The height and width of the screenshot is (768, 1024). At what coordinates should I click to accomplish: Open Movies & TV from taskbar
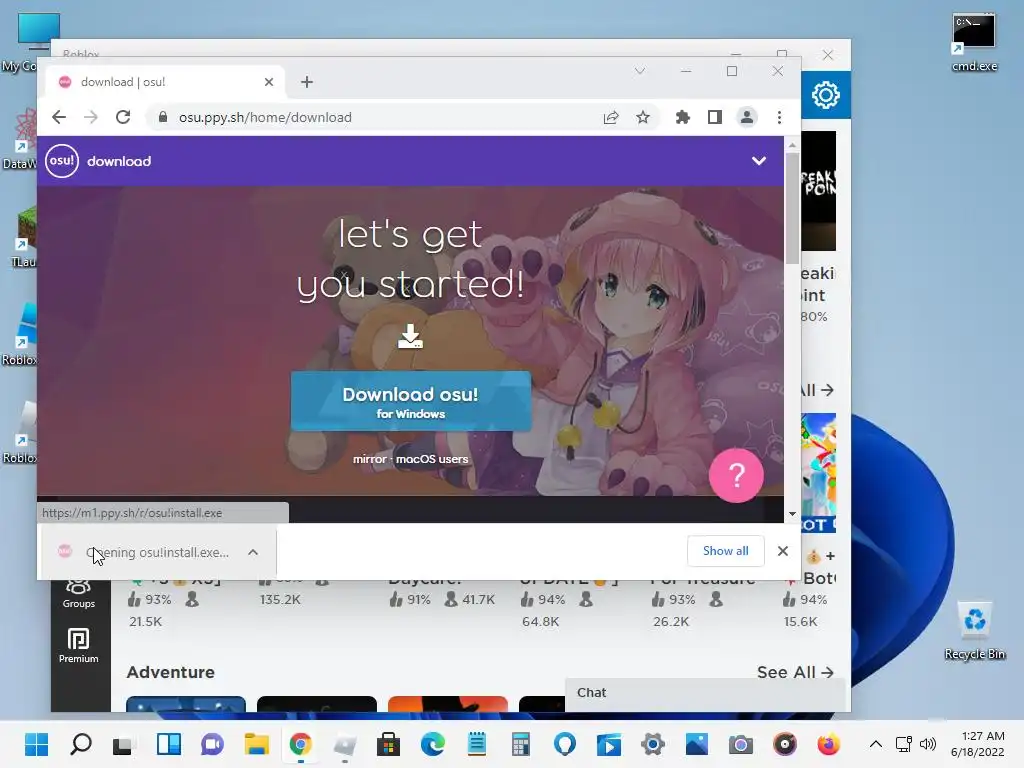(x=609, y=744)
